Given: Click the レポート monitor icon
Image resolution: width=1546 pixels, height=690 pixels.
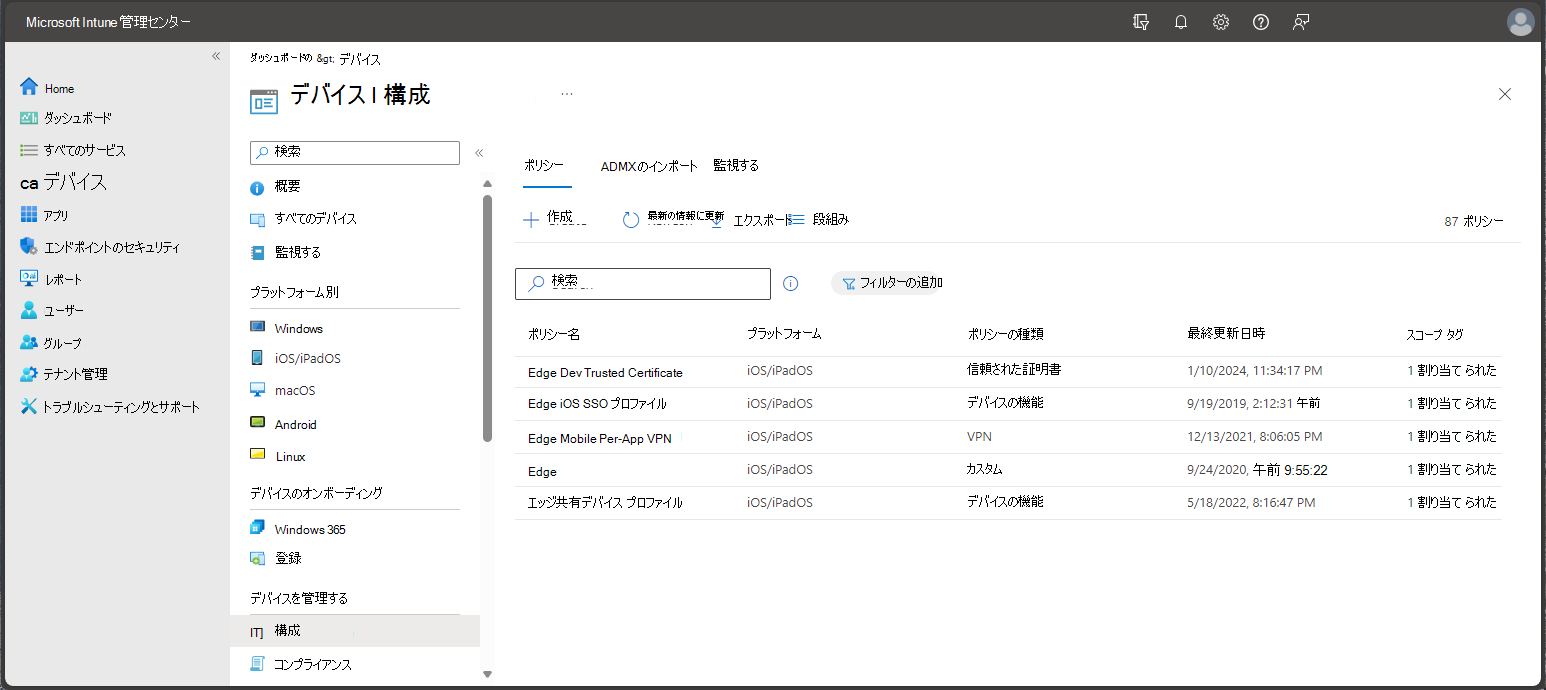Looking at the screenshot, I should coord(29,278).
